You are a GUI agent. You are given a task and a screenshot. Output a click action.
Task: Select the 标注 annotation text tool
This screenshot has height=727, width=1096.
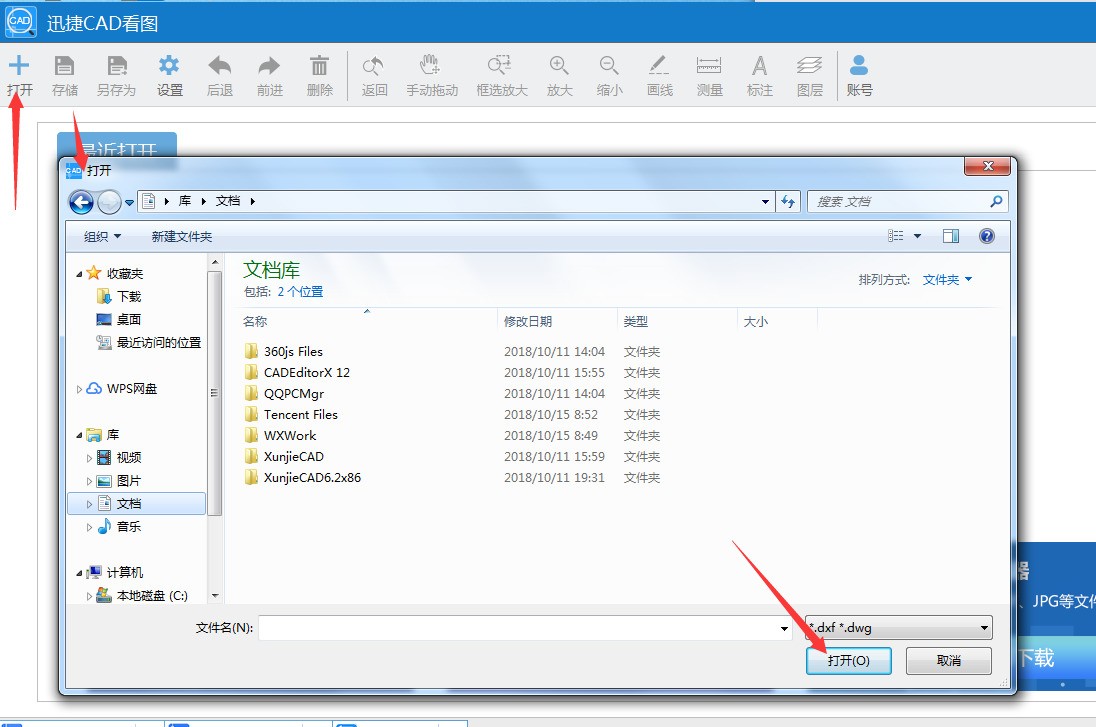click(x=760, y=67)
